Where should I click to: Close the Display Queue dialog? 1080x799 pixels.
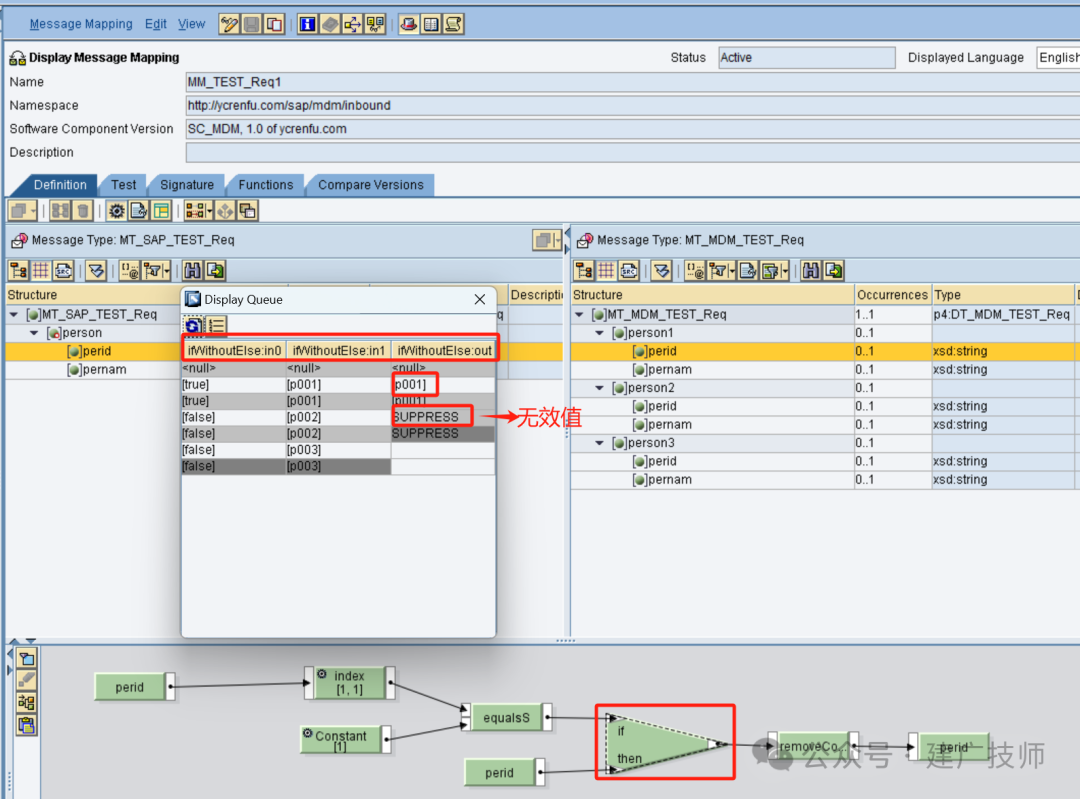[480, 299]
